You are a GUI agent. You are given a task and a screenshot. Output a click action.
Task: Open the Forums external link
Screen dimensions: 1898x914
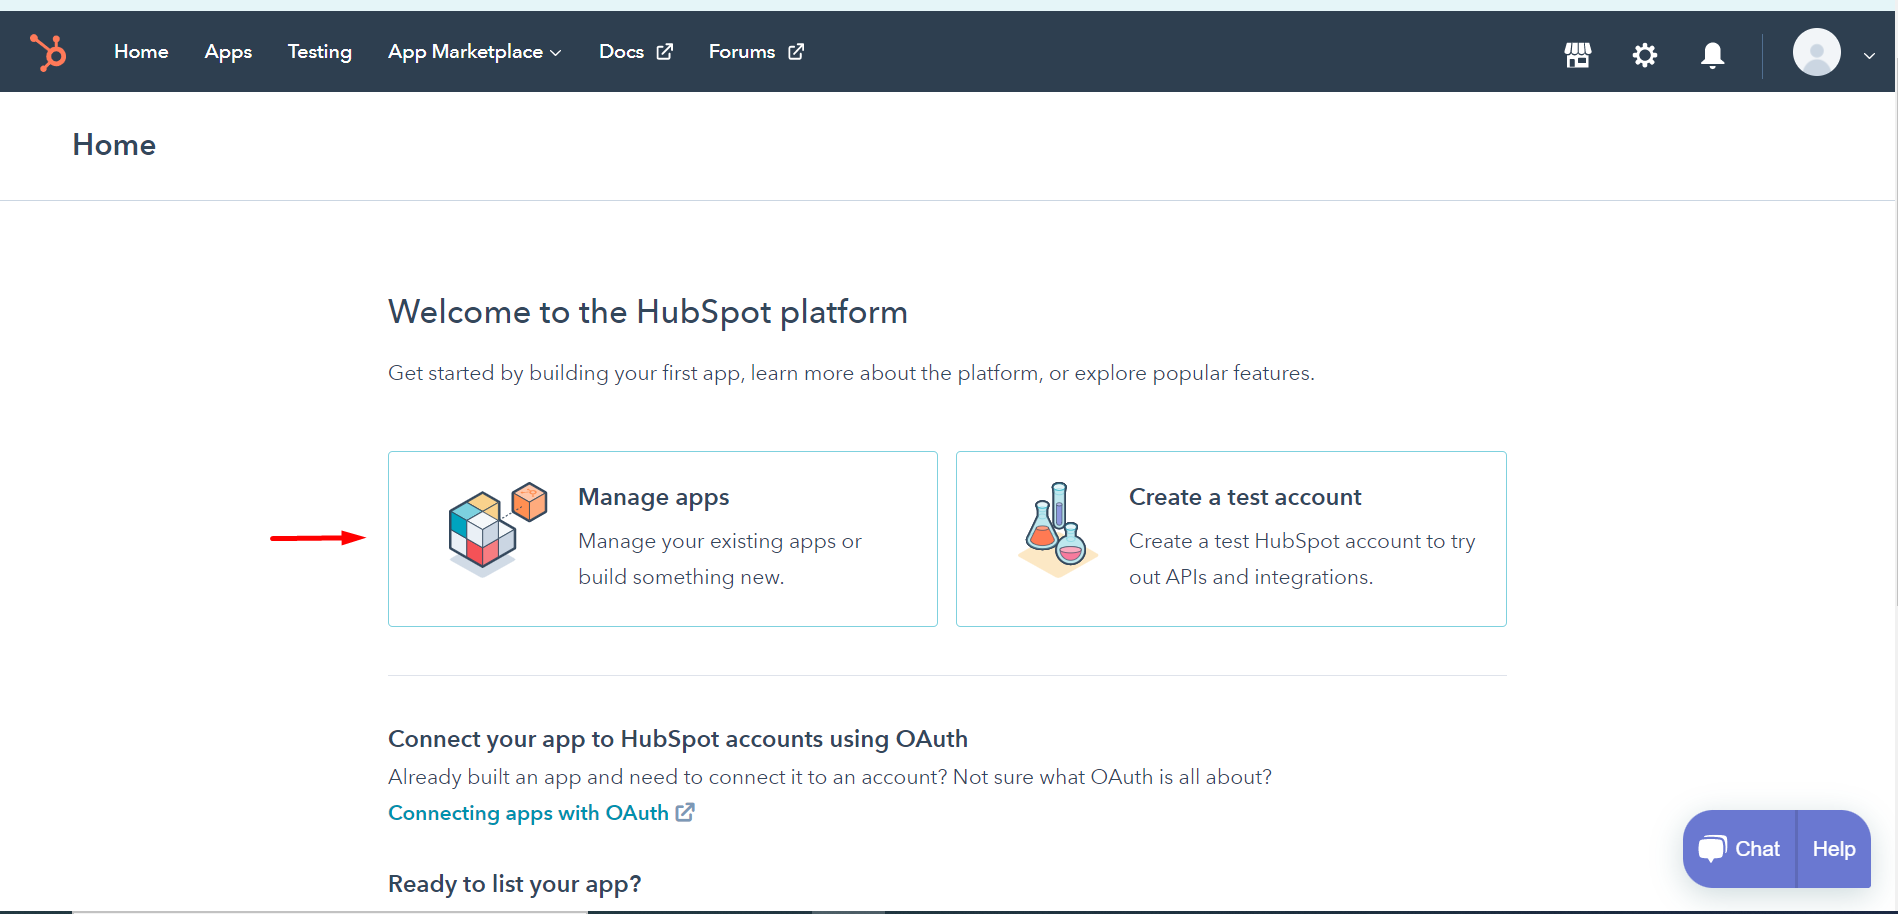coord(756,52)
